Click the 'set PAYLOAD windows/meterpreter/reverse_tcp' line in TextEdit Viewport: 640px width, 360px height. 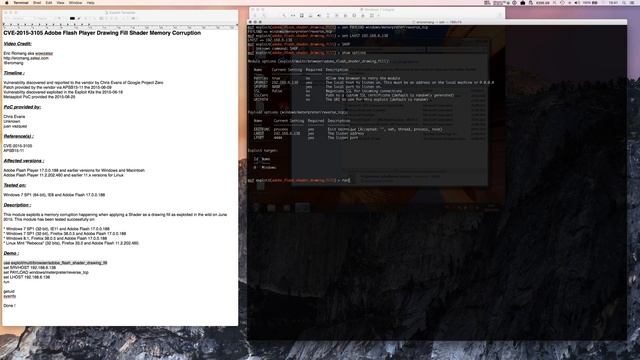[x=46, y=272]
